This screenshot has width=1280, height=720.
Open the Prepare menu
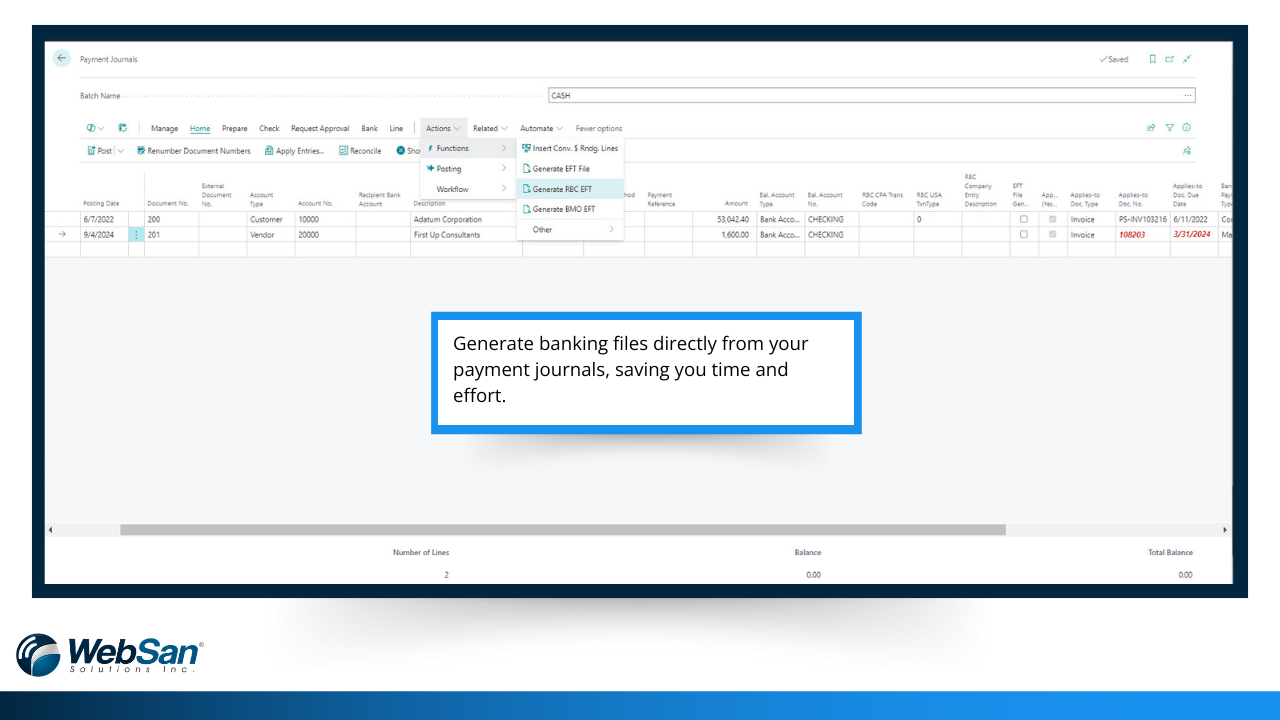point(235,128)
